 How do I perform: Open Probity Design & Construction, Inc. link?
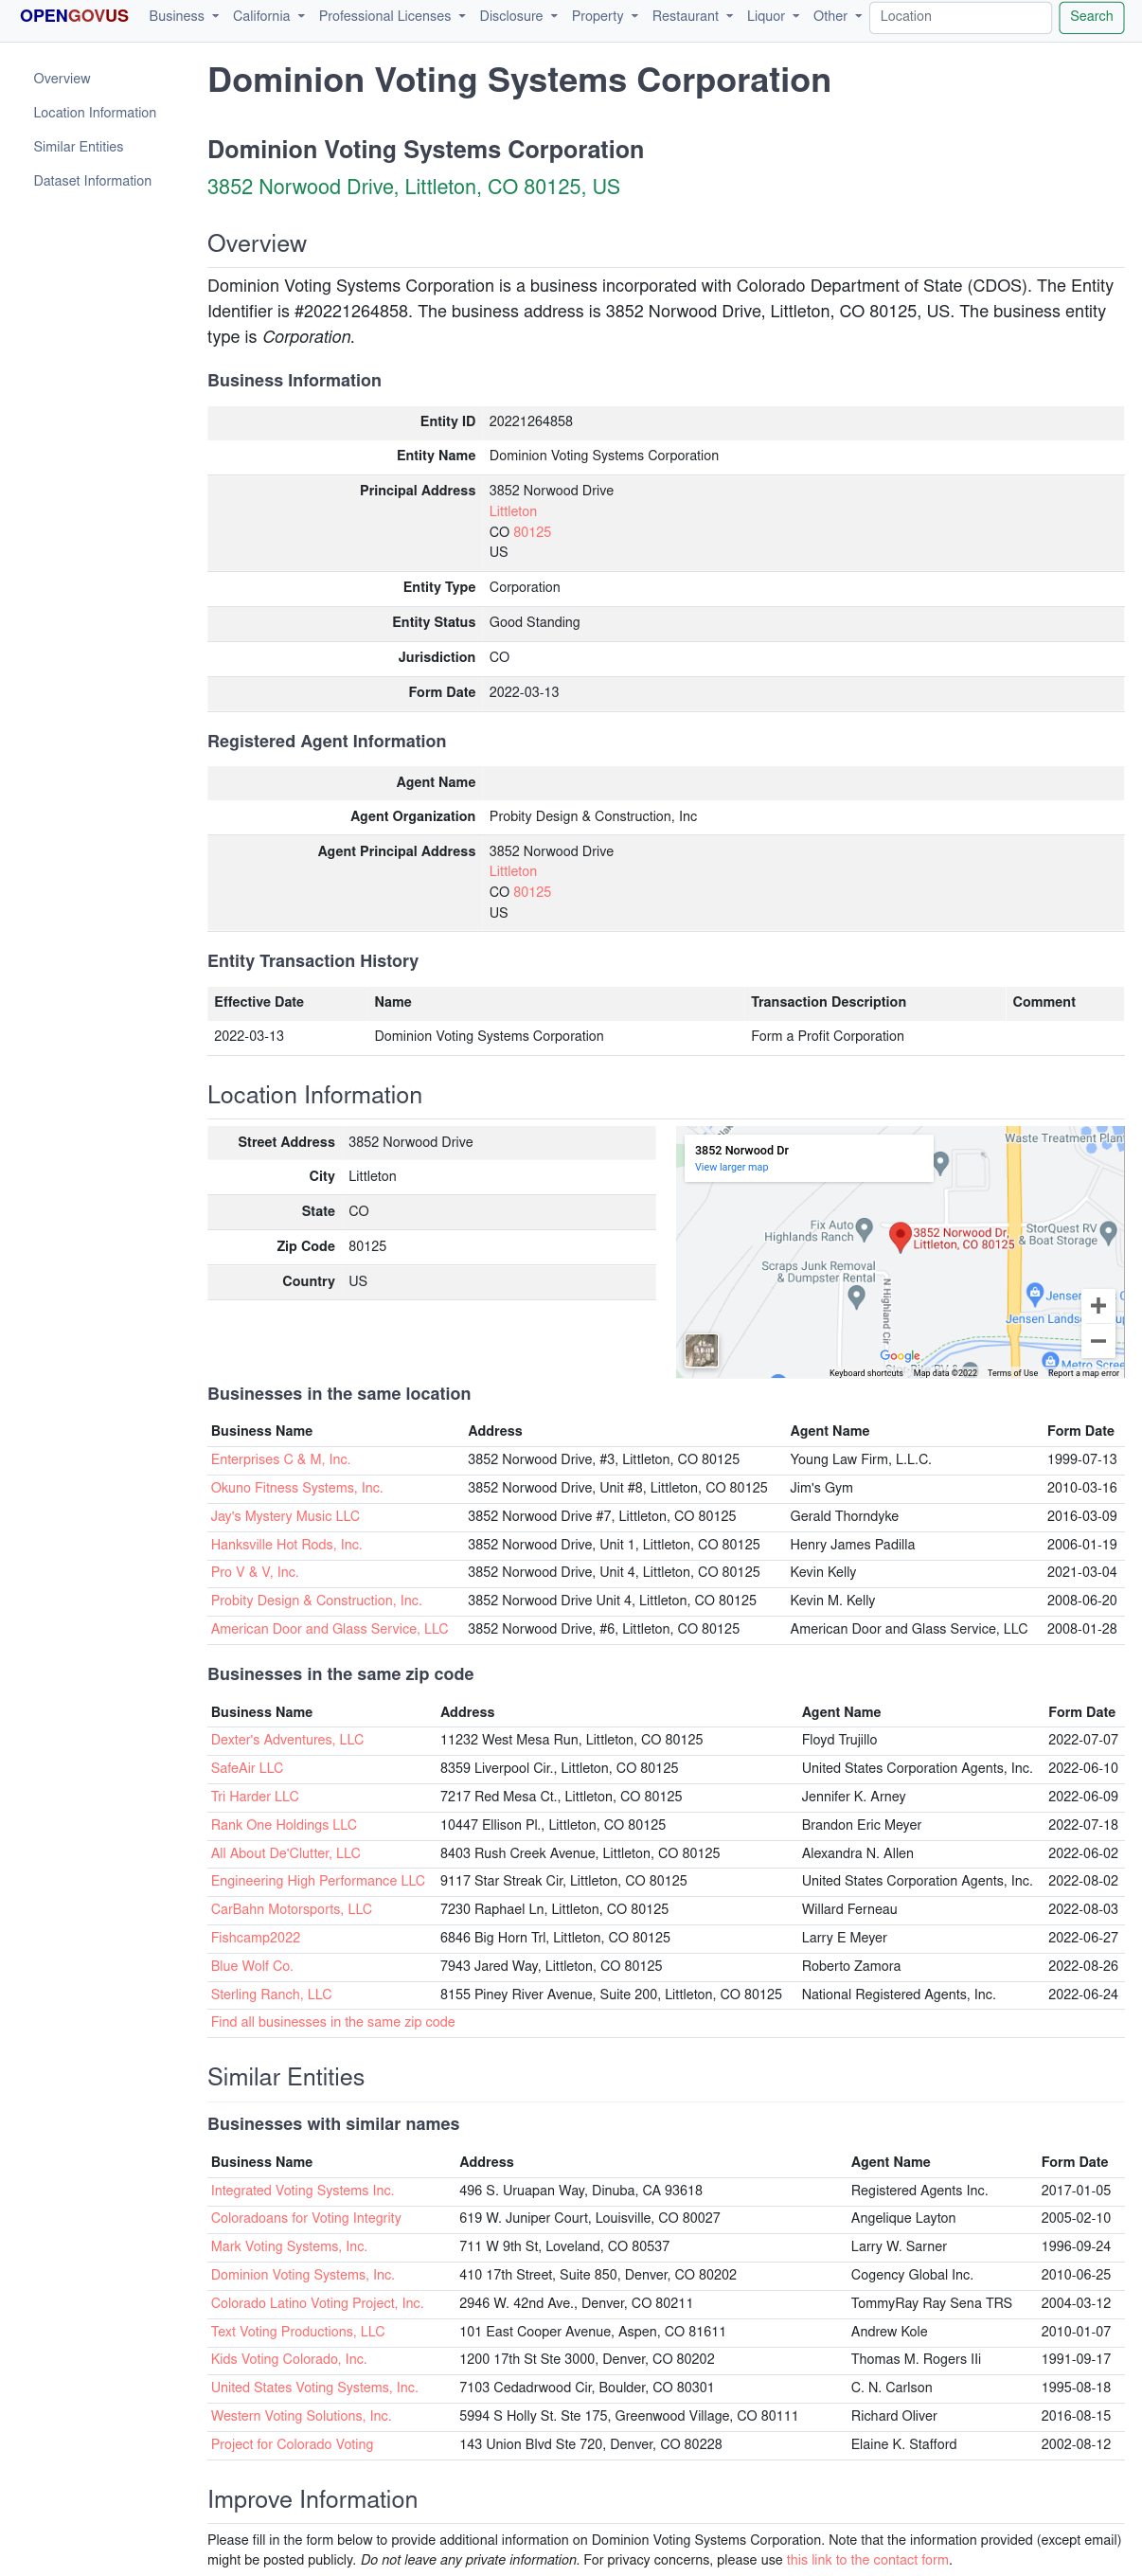316,1600
